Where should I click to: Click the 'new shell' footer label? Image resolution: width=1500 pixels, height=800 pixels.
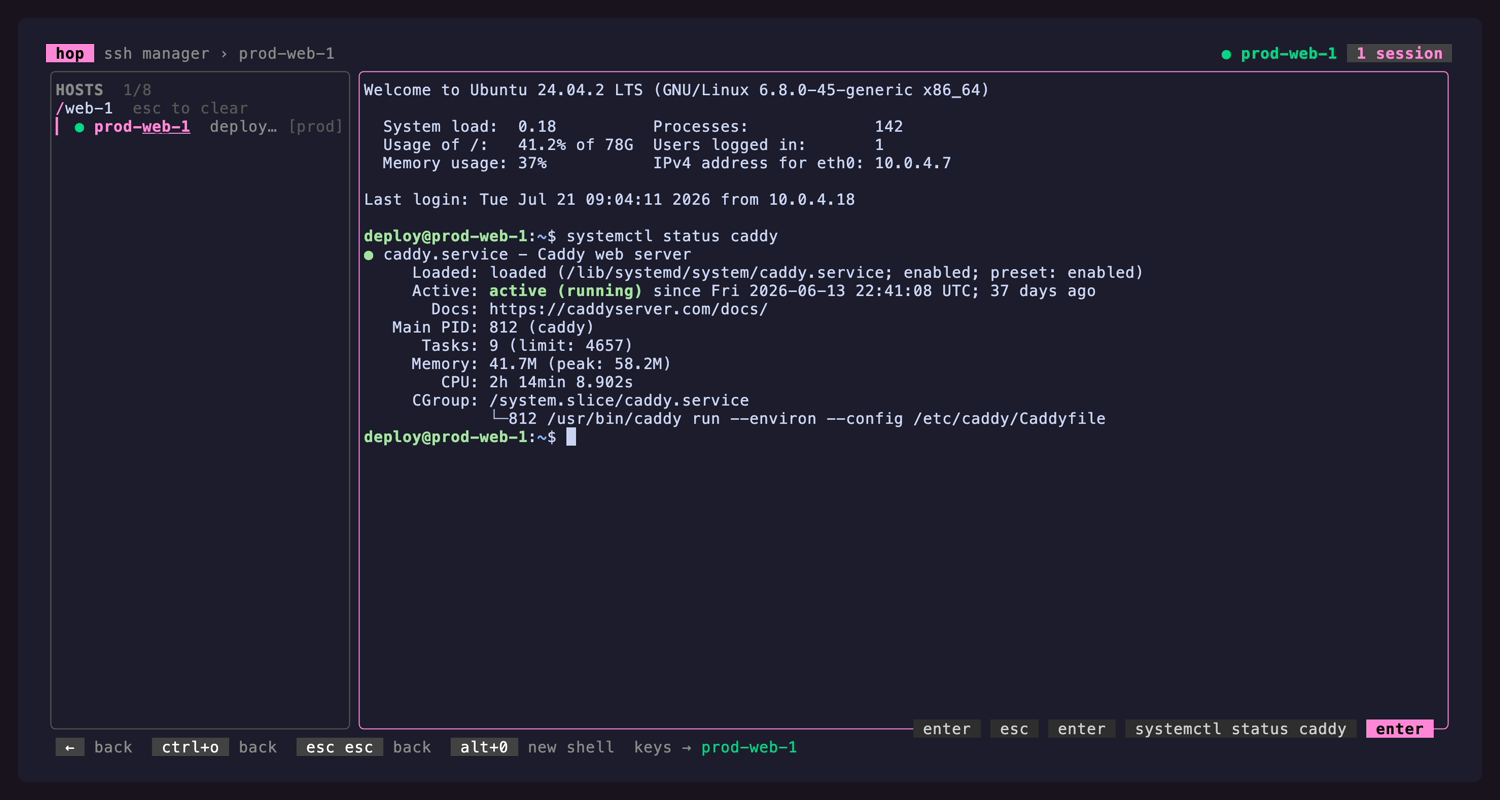(571, 747)
